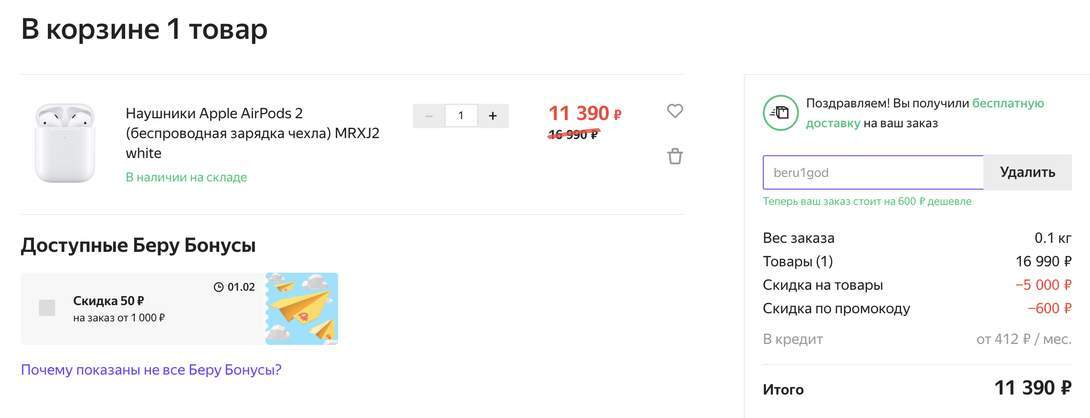
Task: Click the clock icon next to 01.02
Action: point(218,287)
